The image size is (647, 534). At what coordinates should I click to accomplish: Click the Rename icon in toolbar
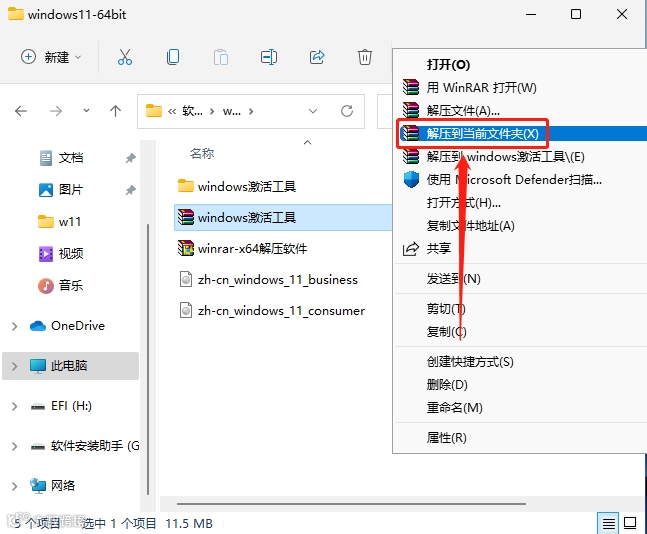(269, 57)
